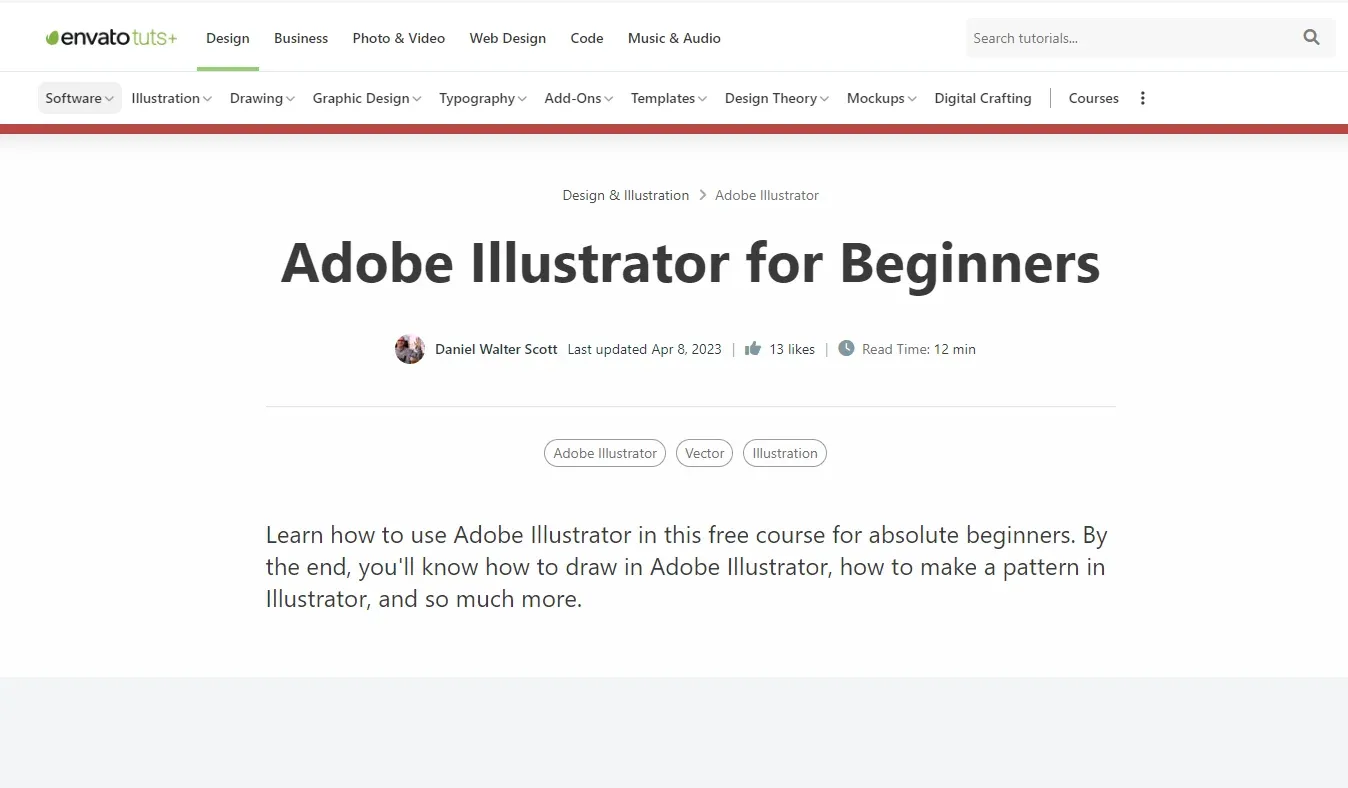Expand the Mockups dropdown
The image size is (1348, 788).
[882, 98]
